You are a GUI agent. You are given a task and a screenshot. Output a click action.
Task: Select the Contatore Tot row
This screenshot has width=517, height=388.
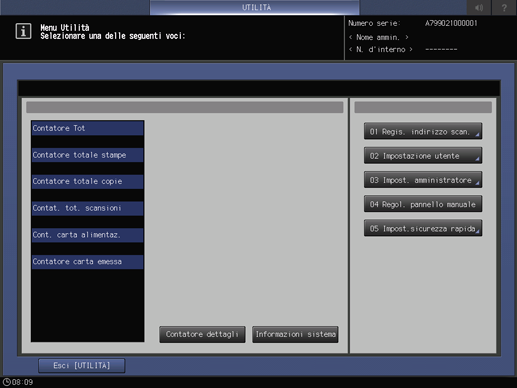(88, 128)
